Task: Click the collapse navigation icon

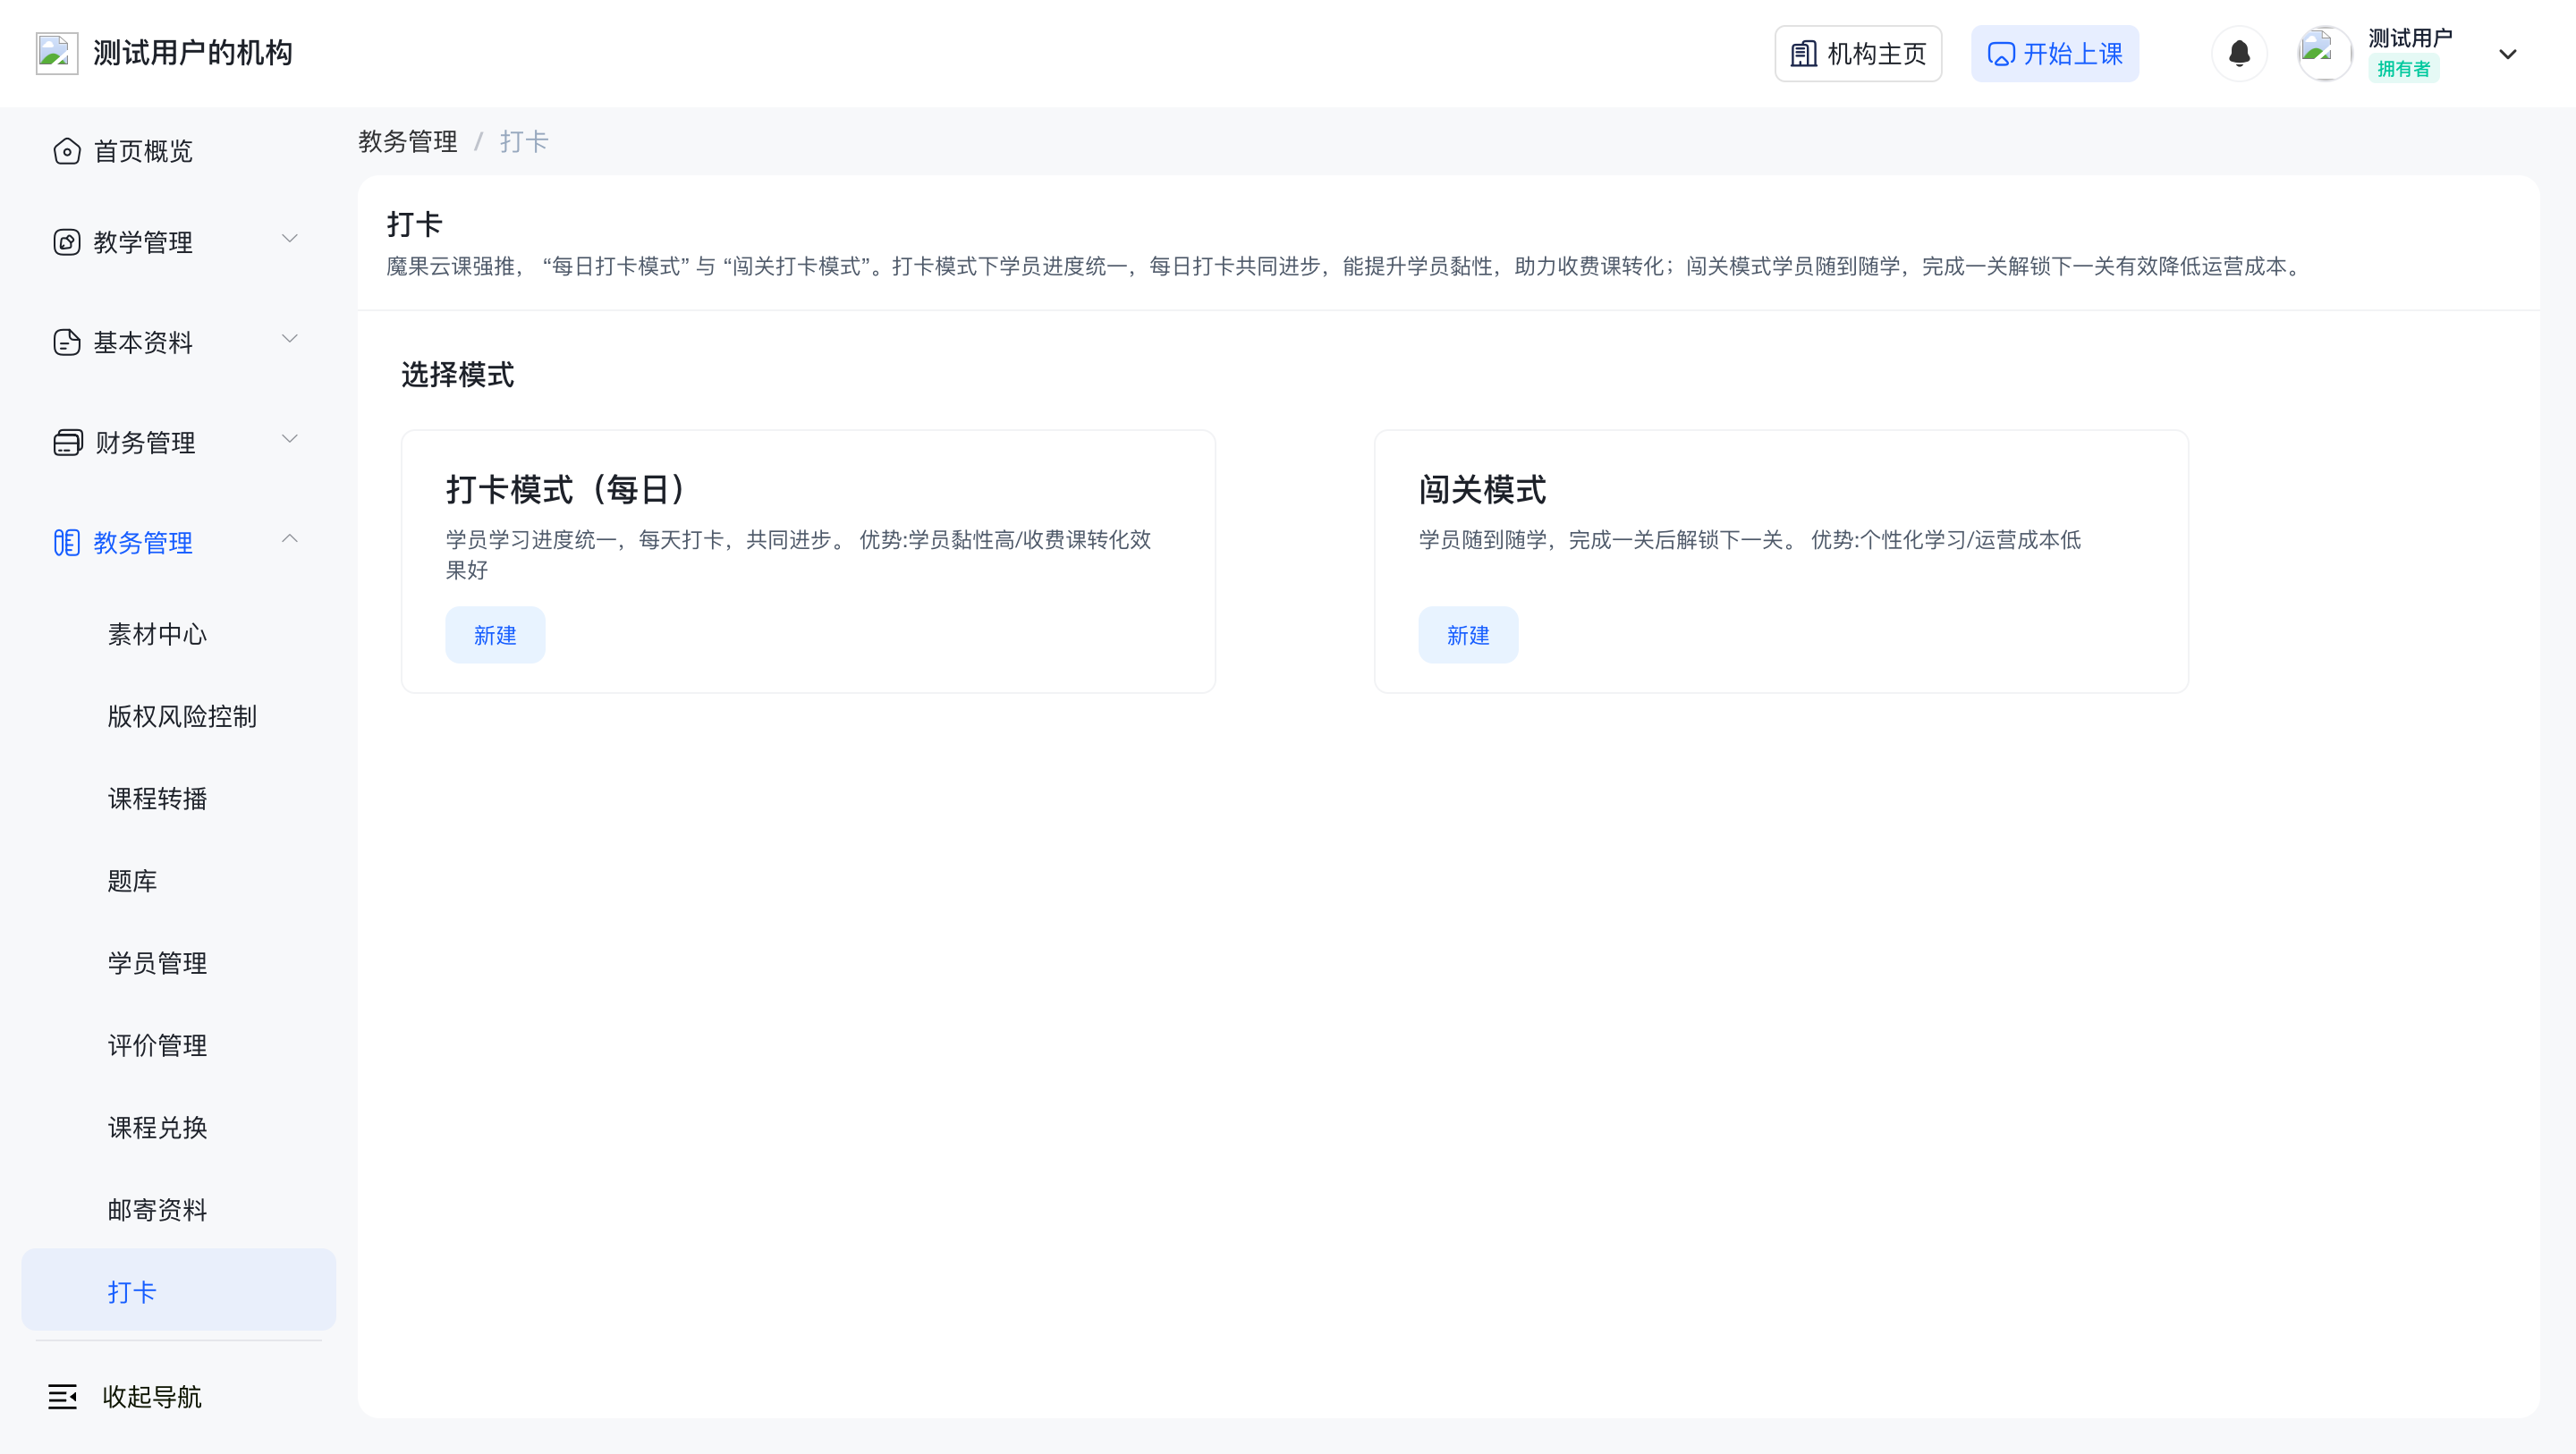Action: pos(62,1397)
